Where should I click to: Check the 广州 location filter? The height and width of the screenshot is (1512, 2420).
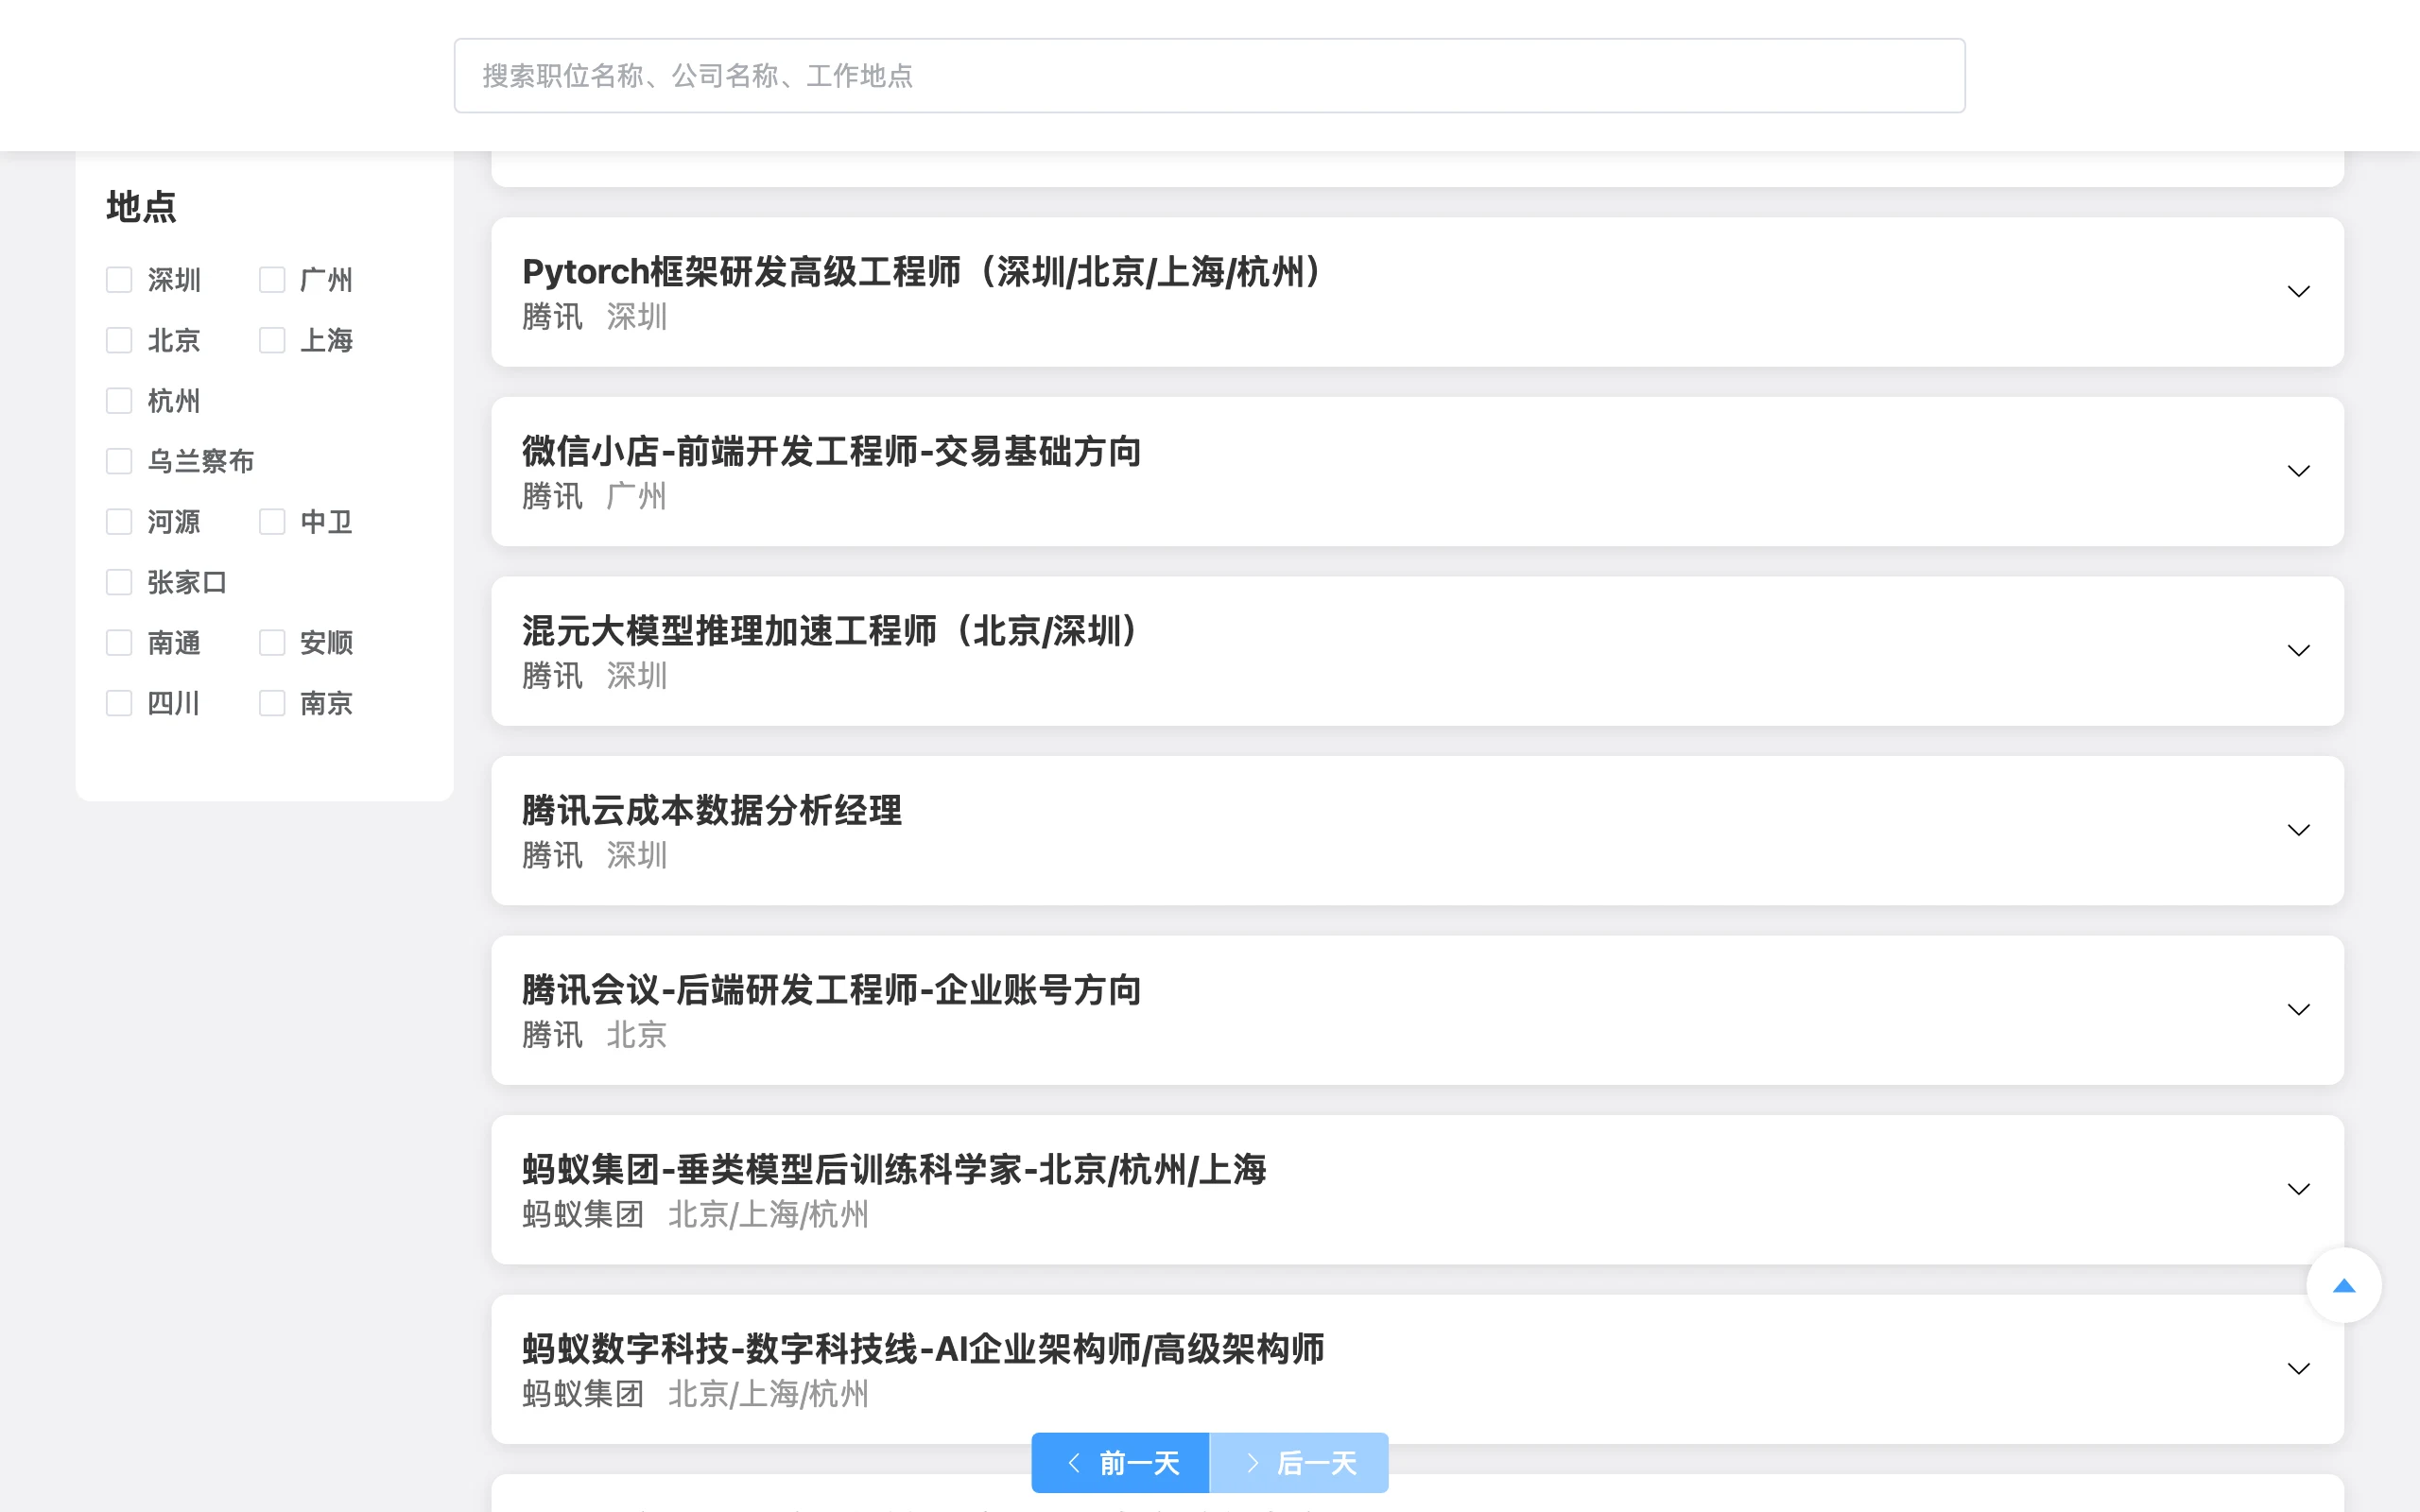[x=272, y=280]
